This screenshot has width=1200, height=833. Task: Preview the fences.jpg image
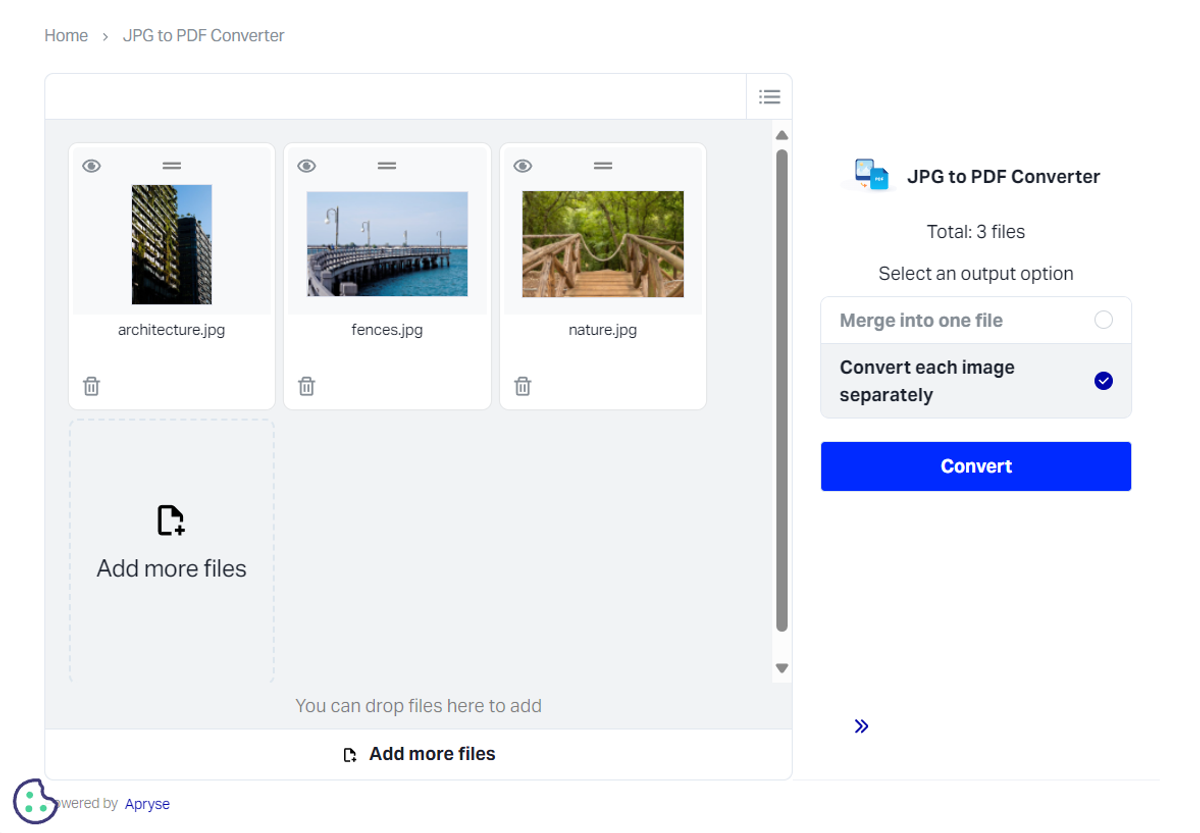pyautogui.click(x=307, y=165)
